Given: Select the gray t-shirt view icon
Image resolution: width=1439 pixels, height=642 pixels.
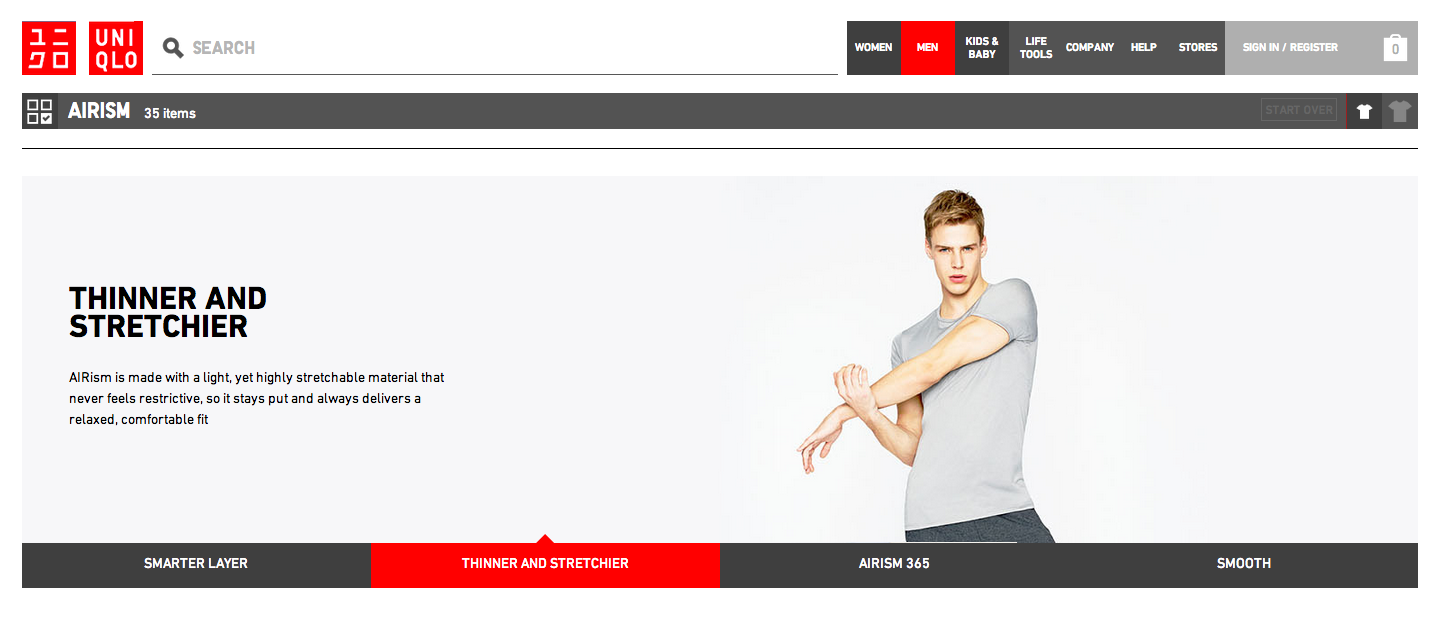Looking at the screenshot, I should (1400, 111).
